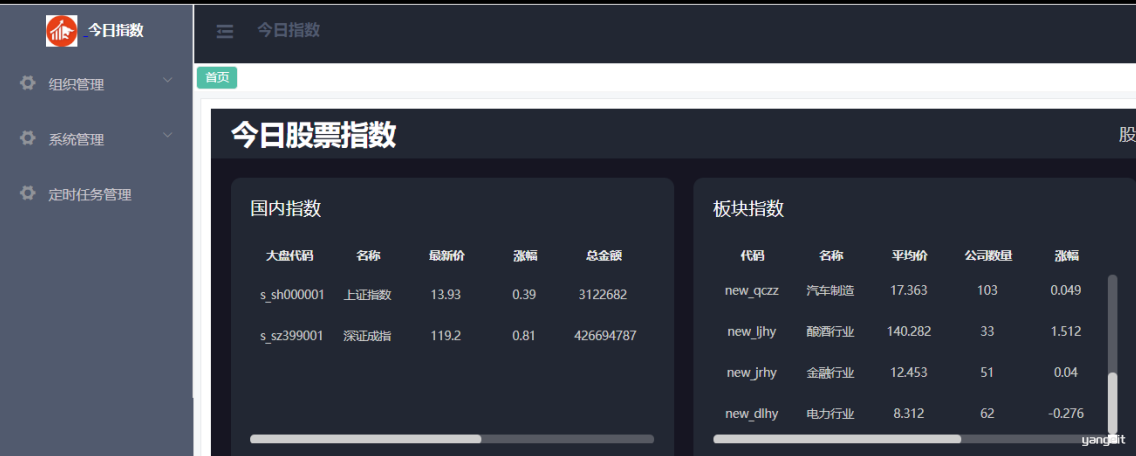Click value 119.2 in 国内指数
Image resolution: width=1136 pixels, height=456 pixels.
[x=446, y=336]
